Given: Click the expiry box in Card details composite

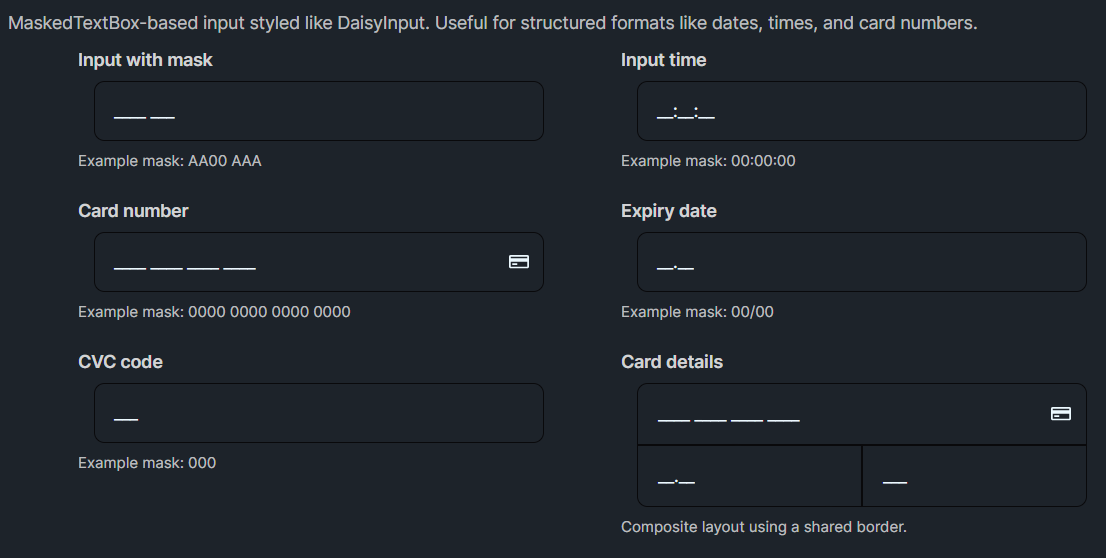Looking at the screenshot, I should [749, 477].
